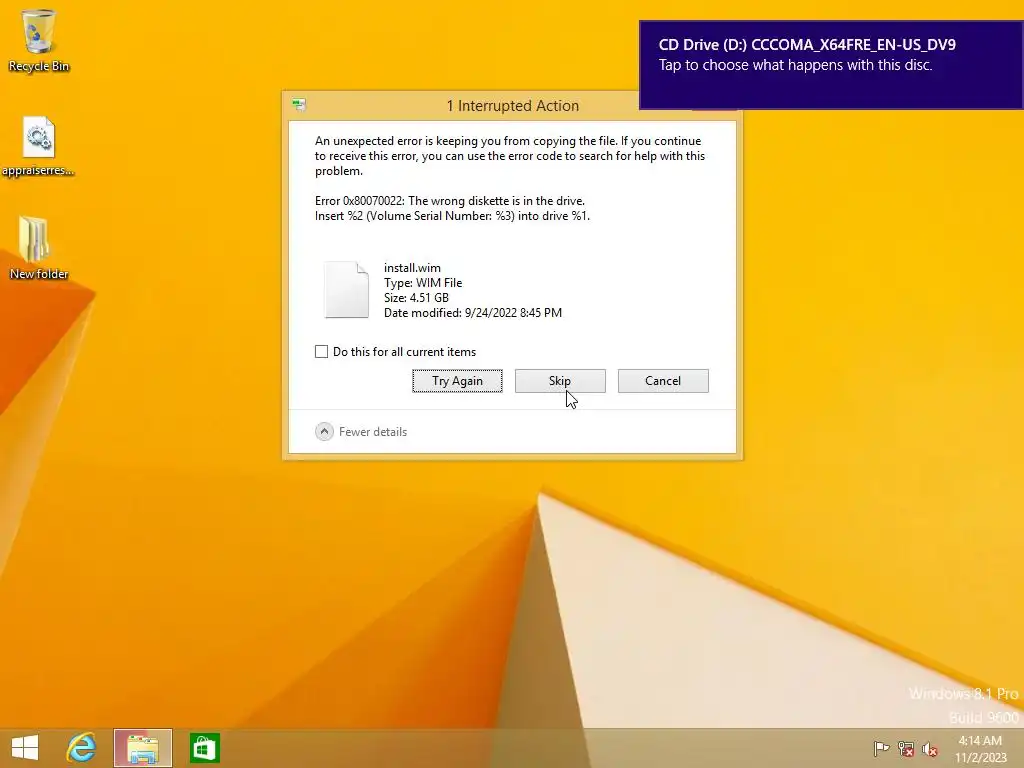Select the New folder desktop icon

tap(39, 248)
